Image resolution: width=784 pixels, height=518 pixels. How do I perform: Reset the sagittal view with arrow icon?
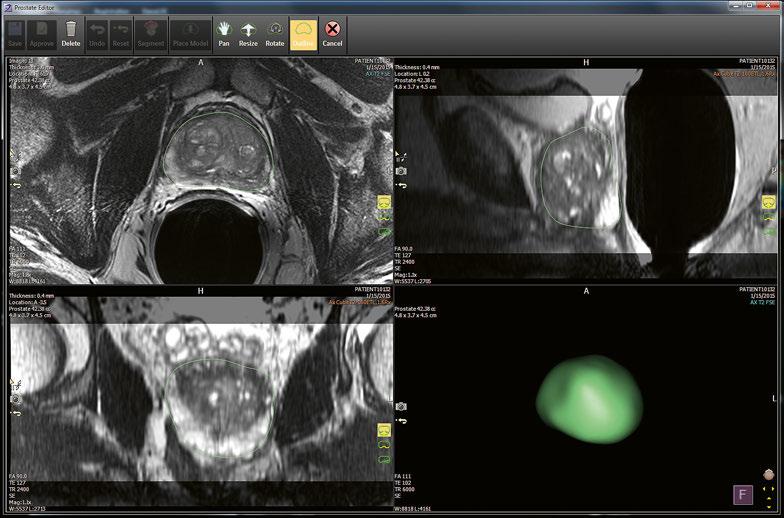(x=401, y=186)
